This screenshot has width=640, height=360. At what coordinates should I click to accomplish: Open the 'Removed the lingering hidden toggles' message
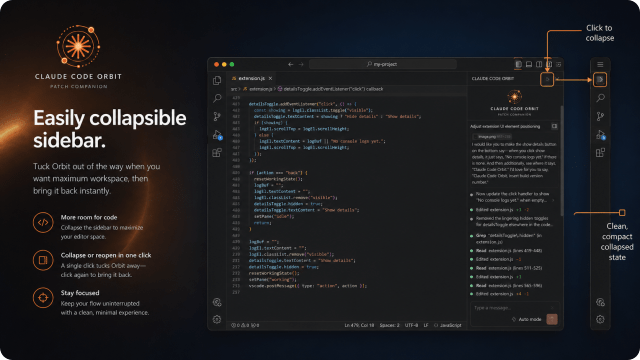[x=513, y=222]
